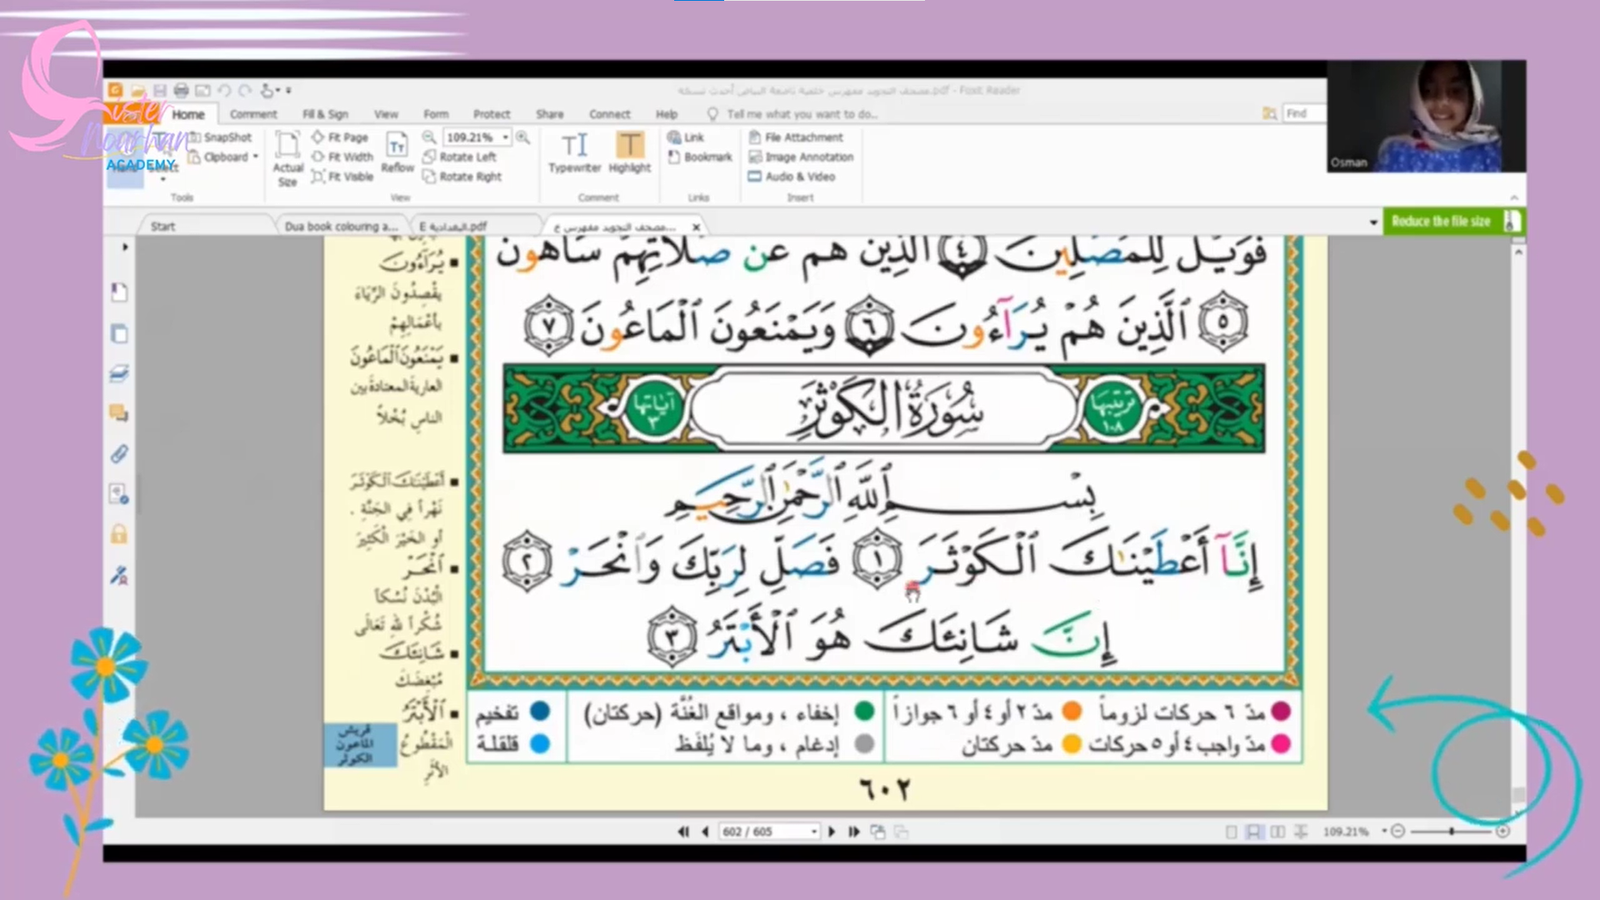
Task: Click the status bar zoom out minus button
Action: pyautogui.click(x=1398, y=831)
